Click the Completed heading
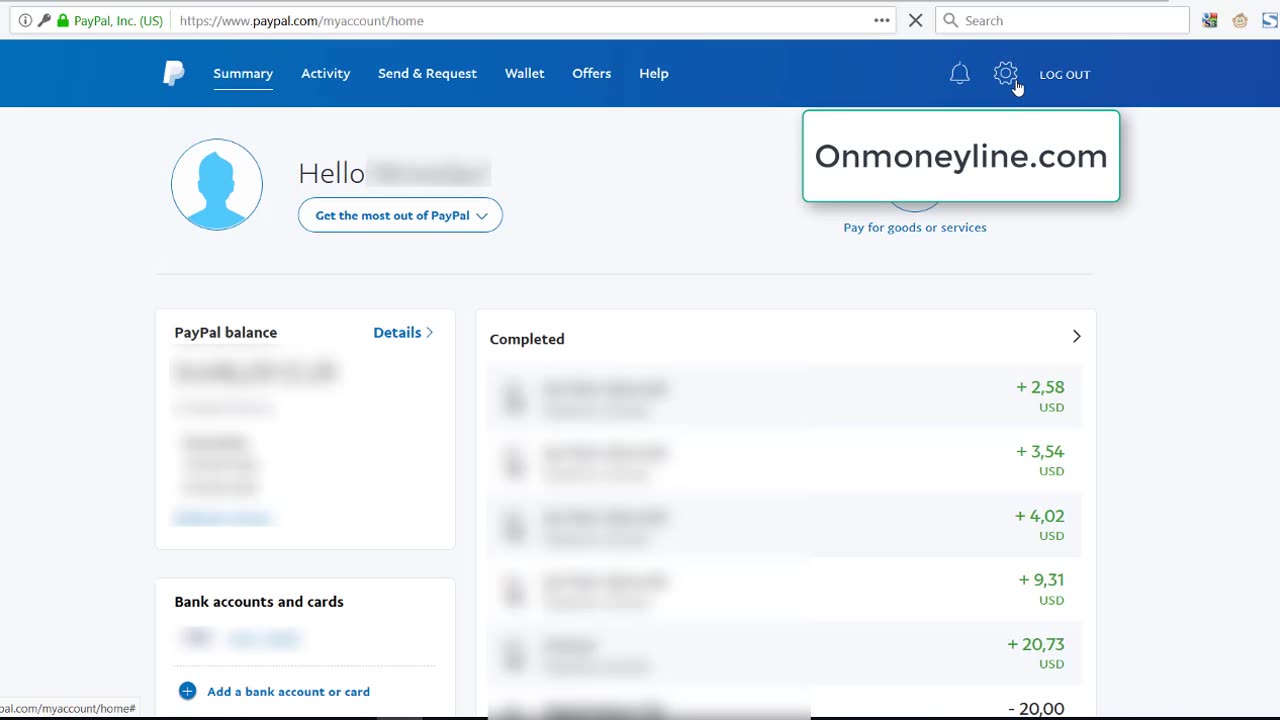 click(527, 339)
